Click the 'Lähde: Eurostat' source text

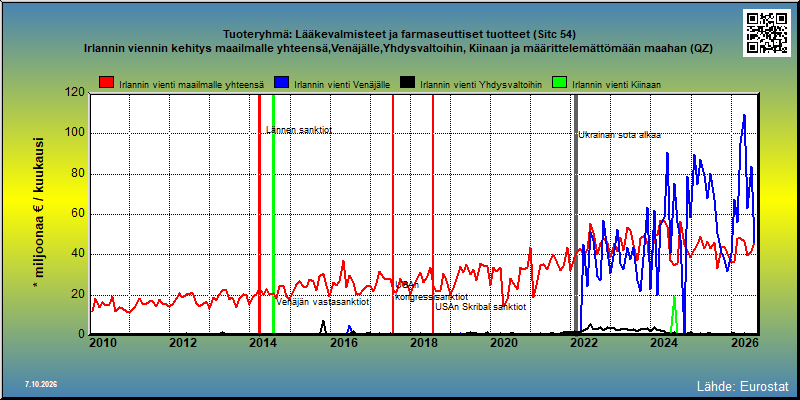742,385
